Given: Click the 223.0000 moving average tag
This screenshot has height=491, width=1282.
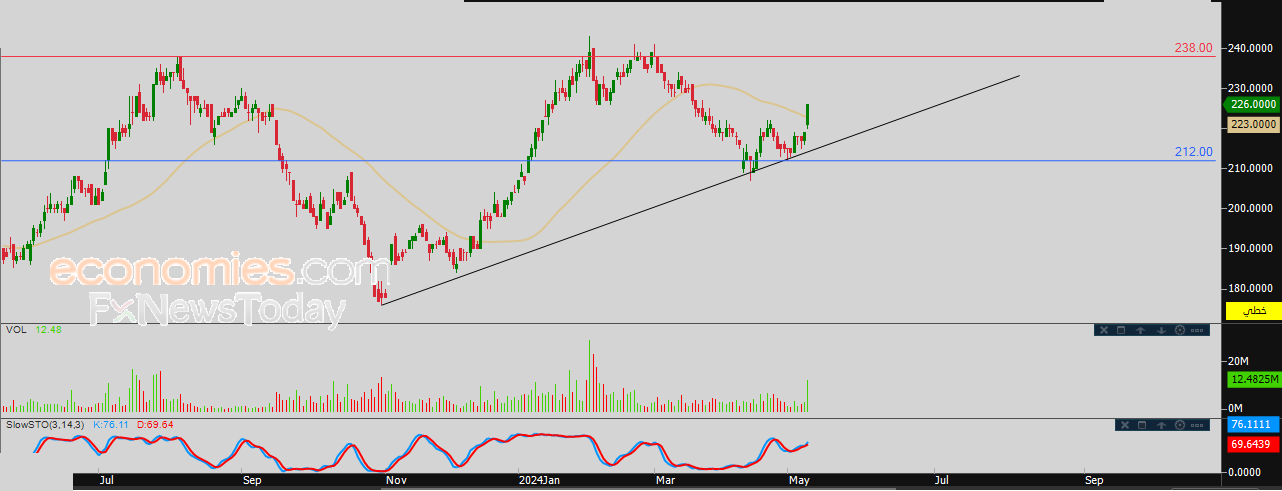Looking at the screenshot, I should (1252, 124).
